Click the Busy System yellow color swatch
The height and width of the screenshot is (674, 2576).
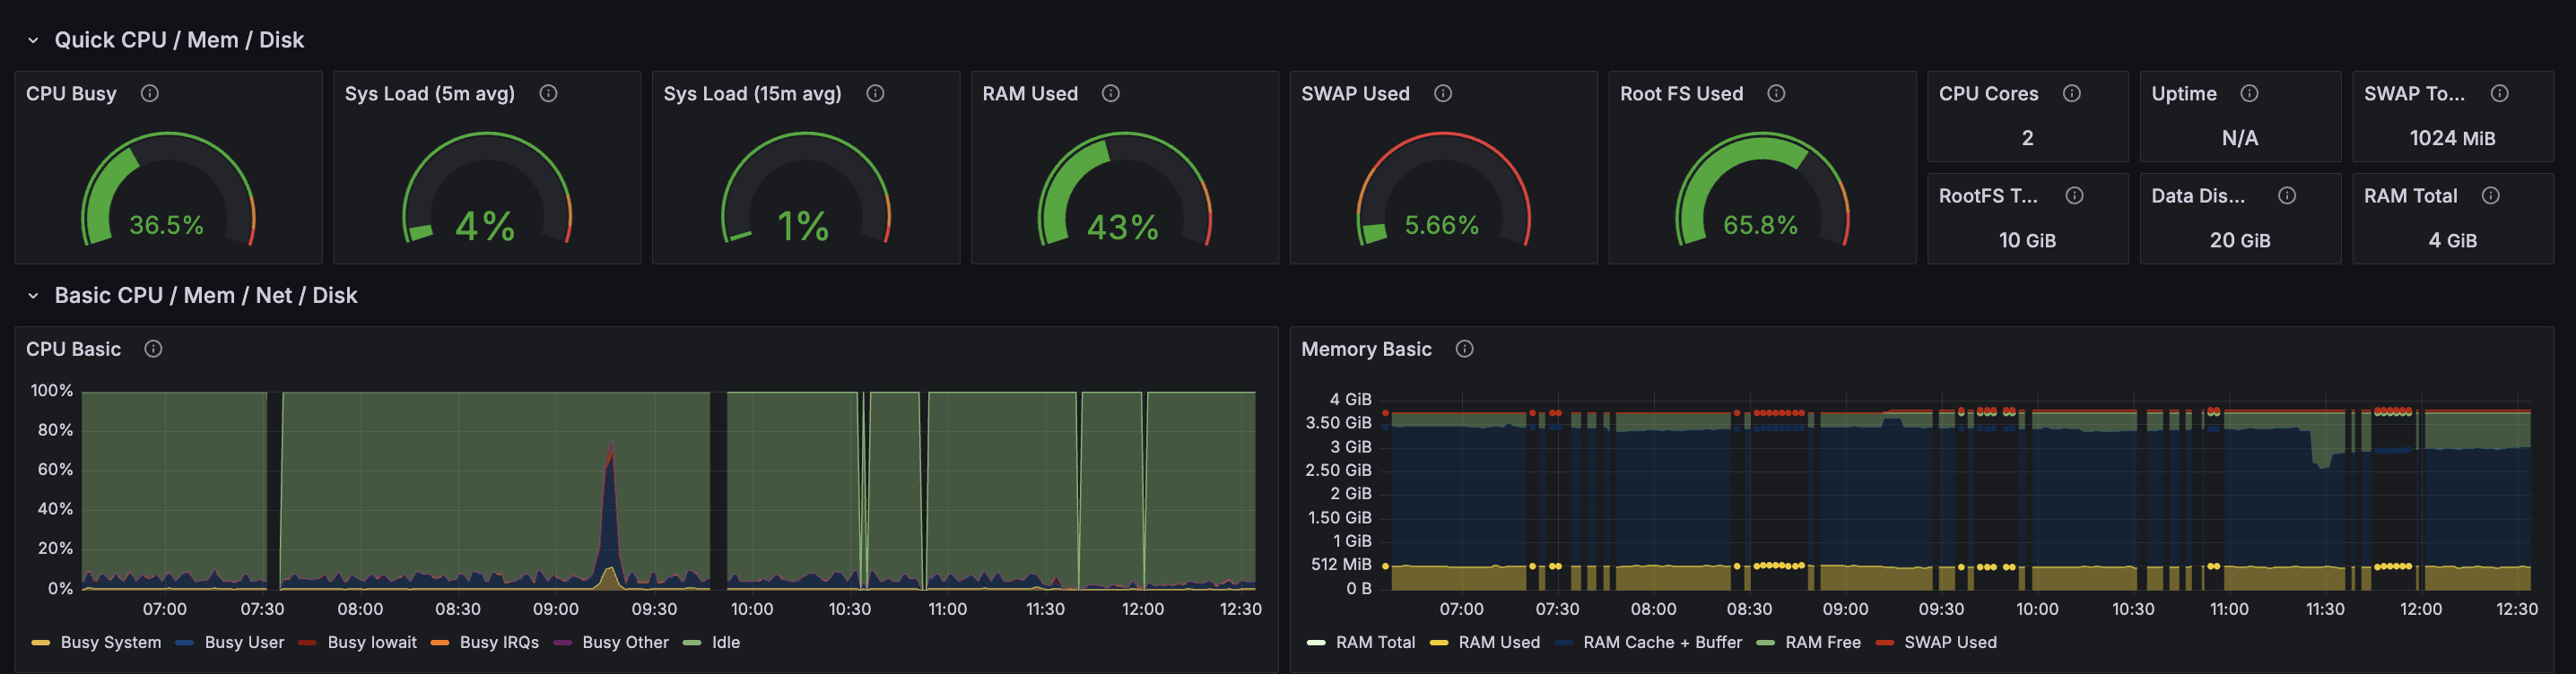tap(41, 642)
